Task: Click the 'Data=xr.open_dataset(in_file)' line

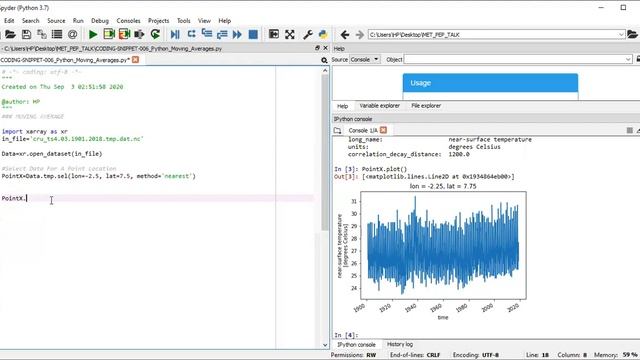Action: 52,154
